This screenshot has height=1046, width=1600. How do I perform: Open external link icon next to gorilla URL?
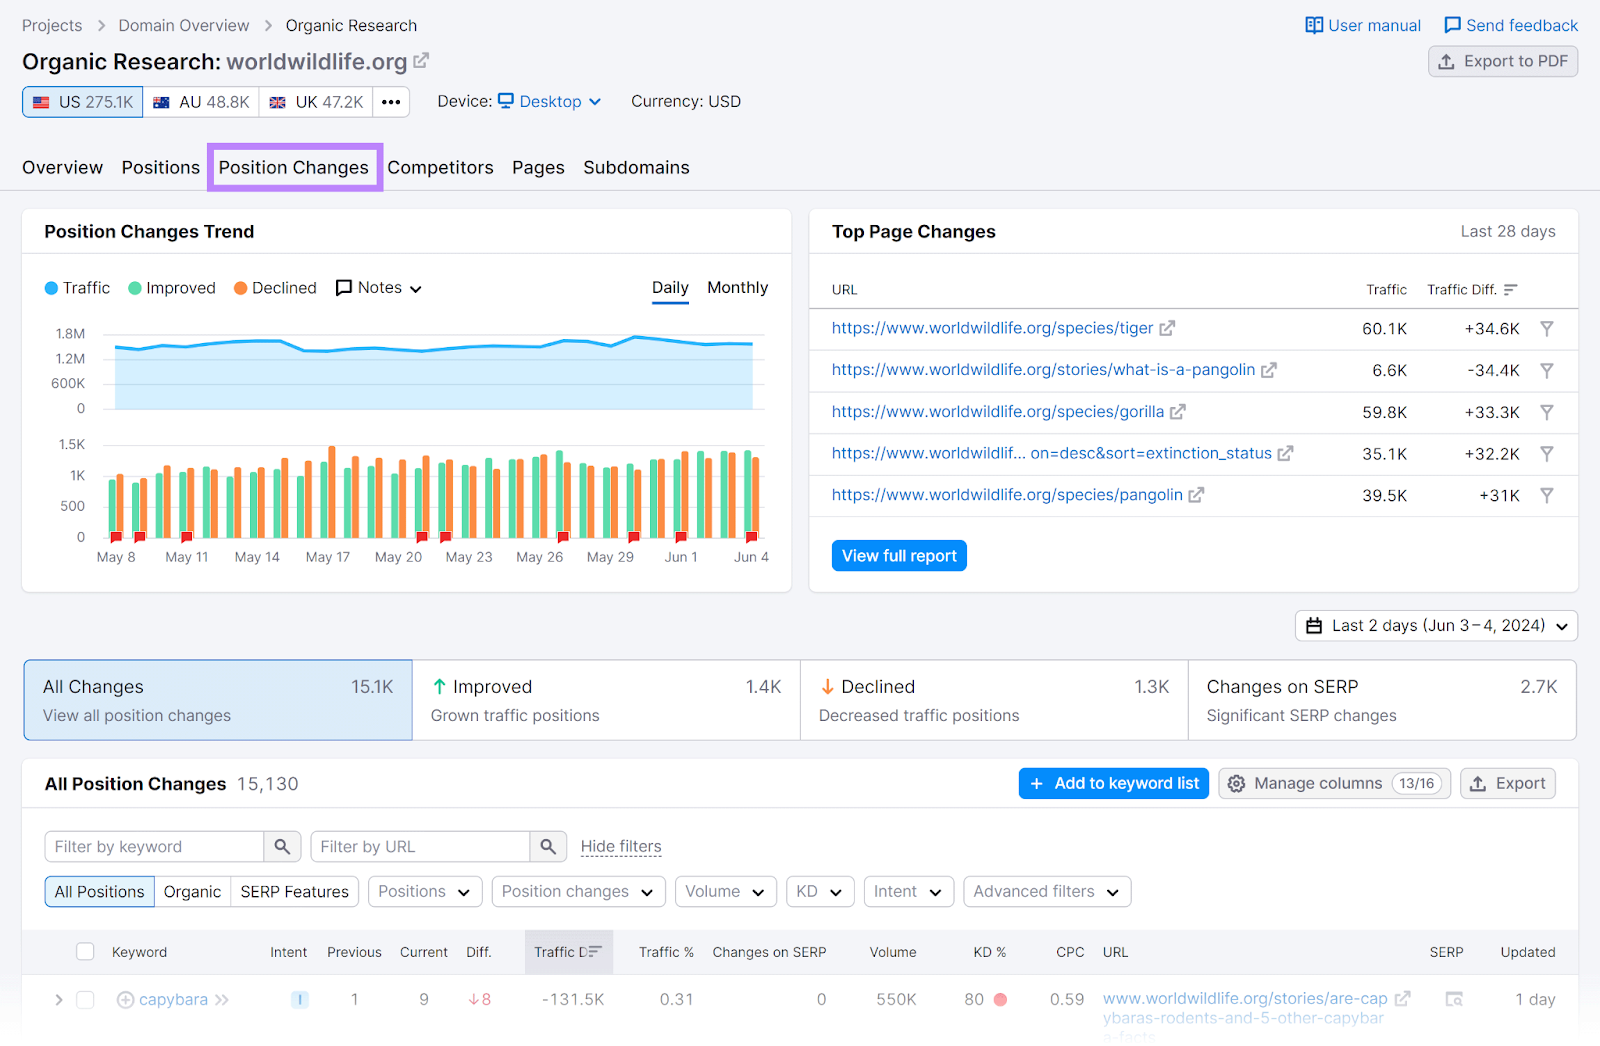[1177, 411]
